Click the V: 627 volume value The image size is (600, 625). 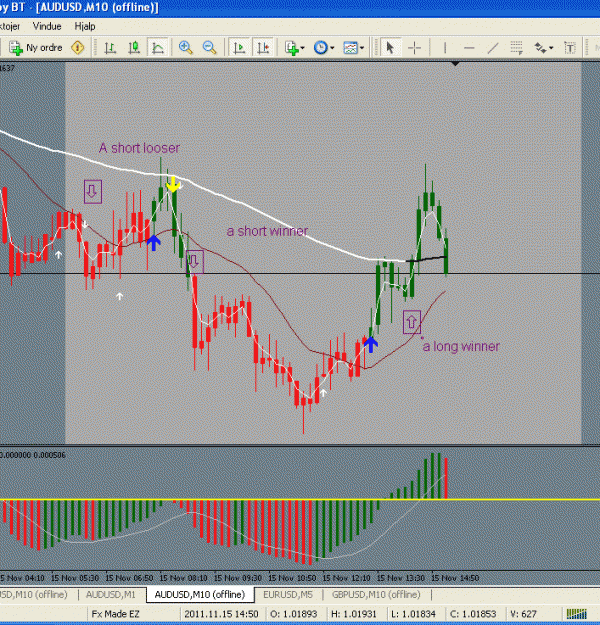[x=523, y=614]
